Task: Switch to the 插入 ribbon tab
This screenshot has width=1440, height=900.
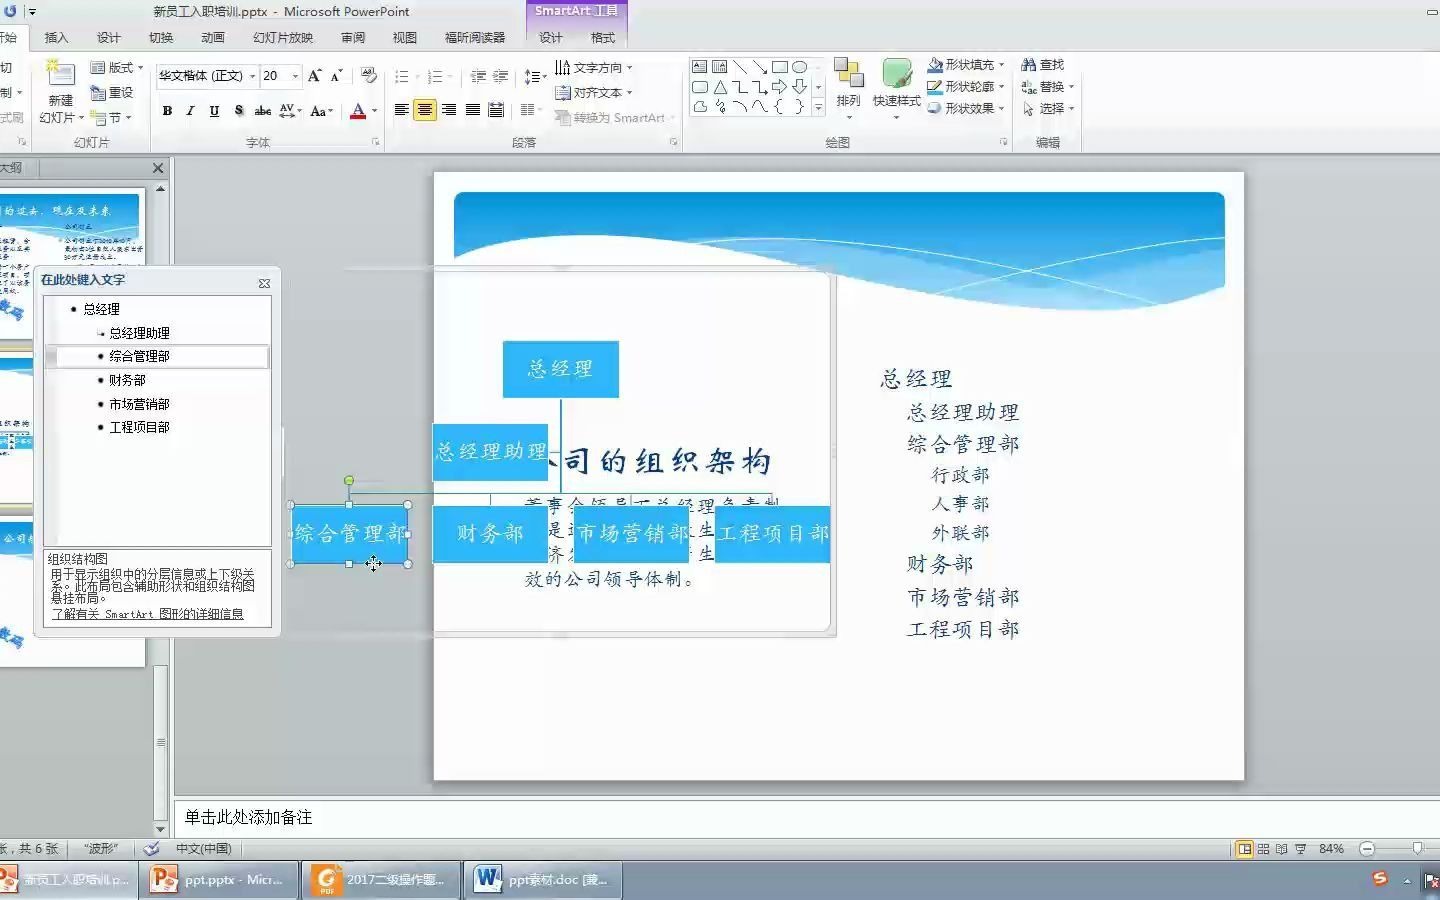Action: tap(56, 37)
